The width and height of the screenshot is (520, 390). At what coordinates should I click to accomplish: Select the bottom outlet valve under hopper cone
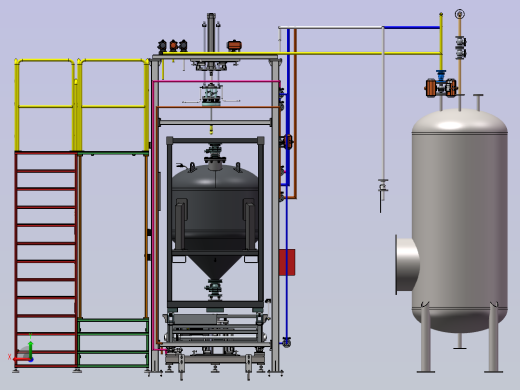click(214, 289)
